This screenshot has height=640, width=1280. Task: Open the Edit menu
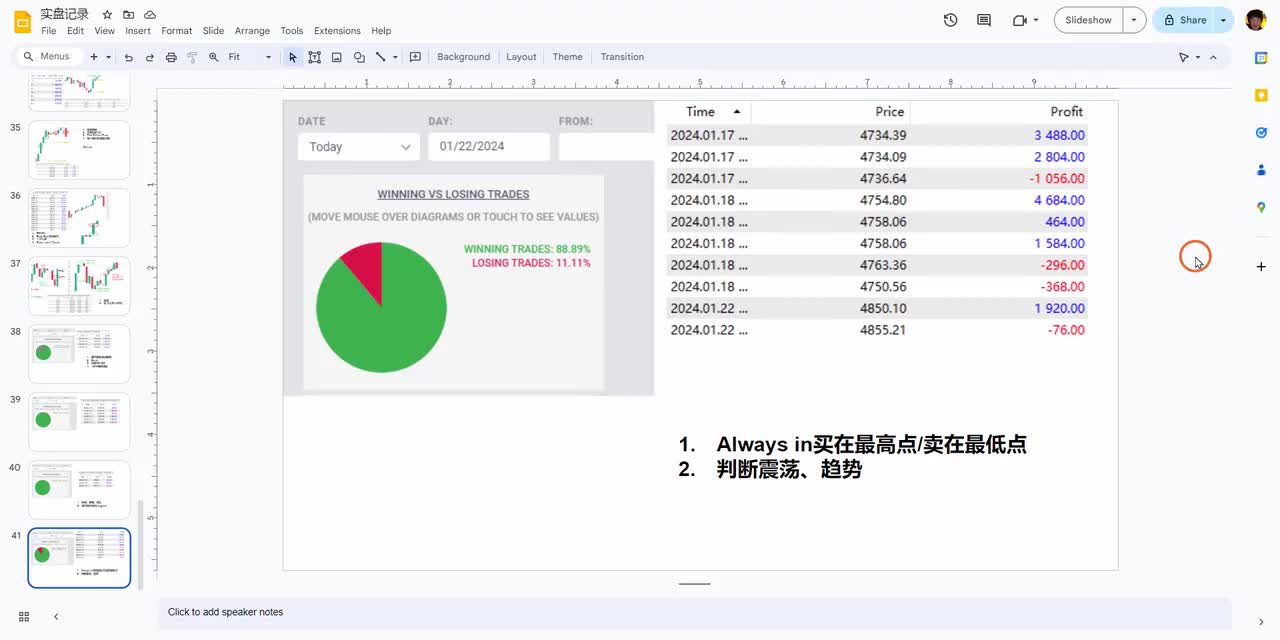click(x=76, y=31)
